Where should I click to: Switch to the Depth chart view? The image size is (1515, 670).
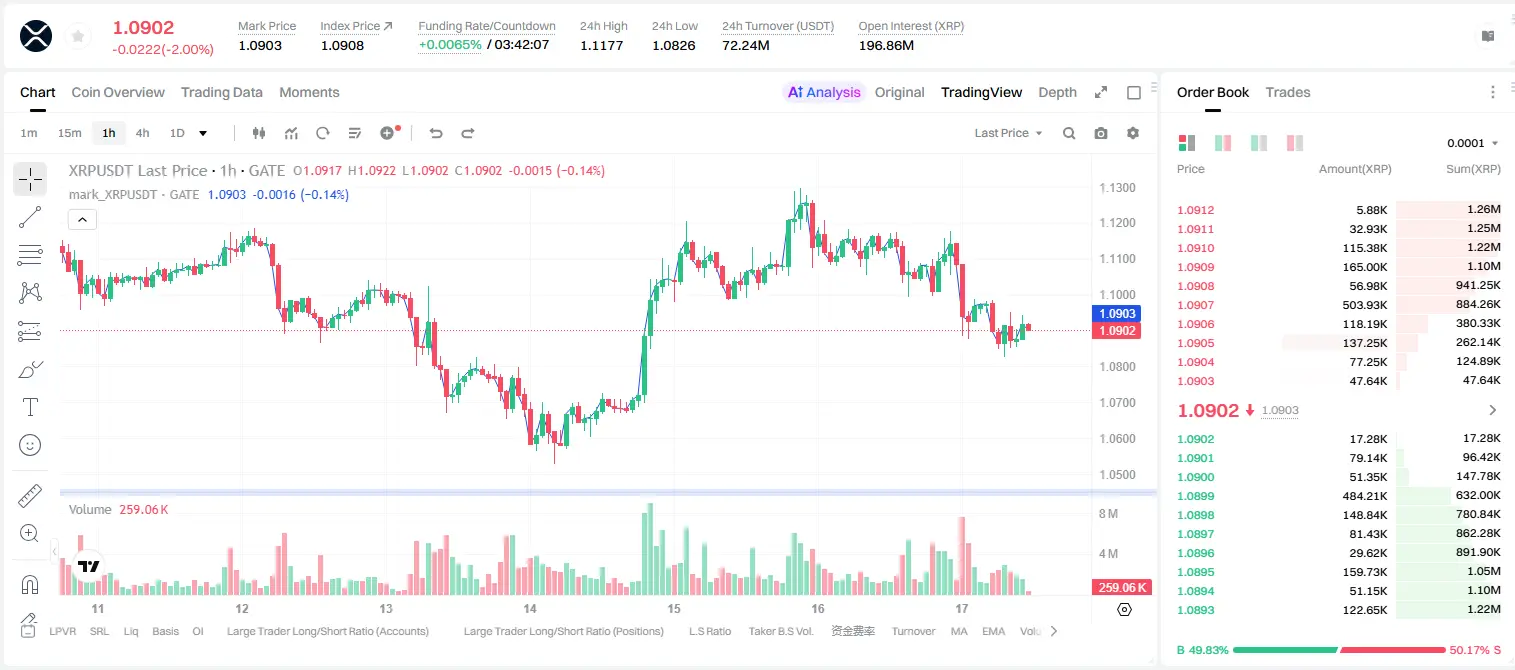click(1057, 92)
